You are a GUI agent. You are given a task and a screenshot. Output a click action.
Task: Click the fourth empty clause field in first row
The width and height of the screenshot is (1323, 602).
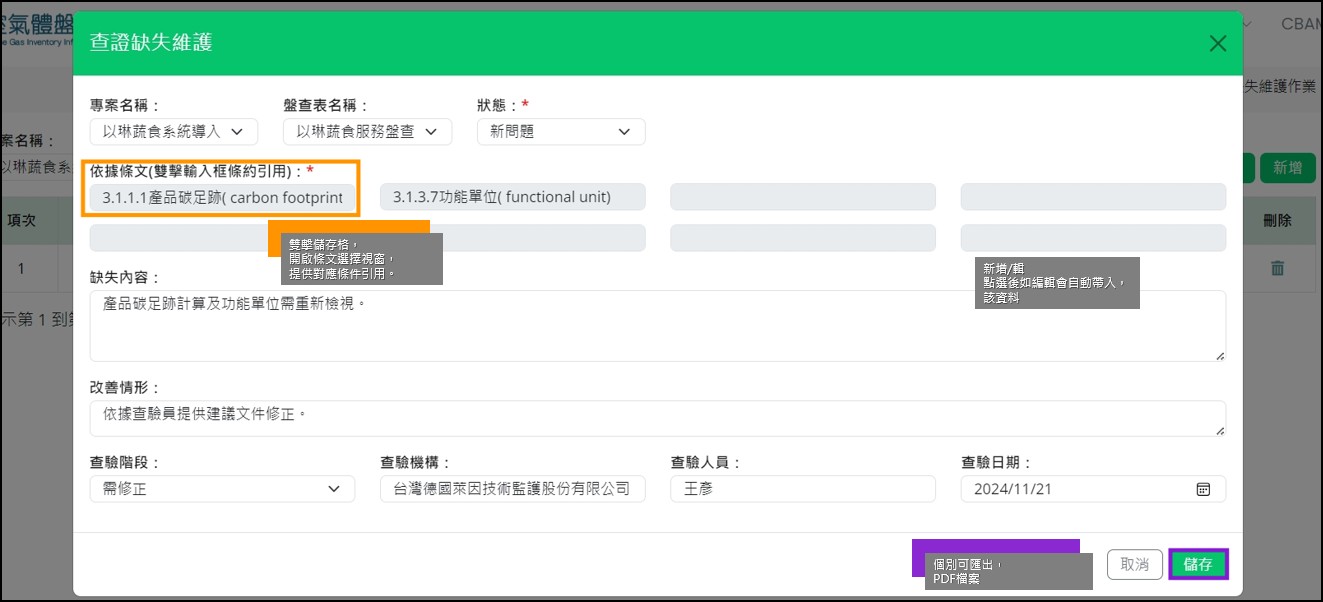coord(1093,197)
